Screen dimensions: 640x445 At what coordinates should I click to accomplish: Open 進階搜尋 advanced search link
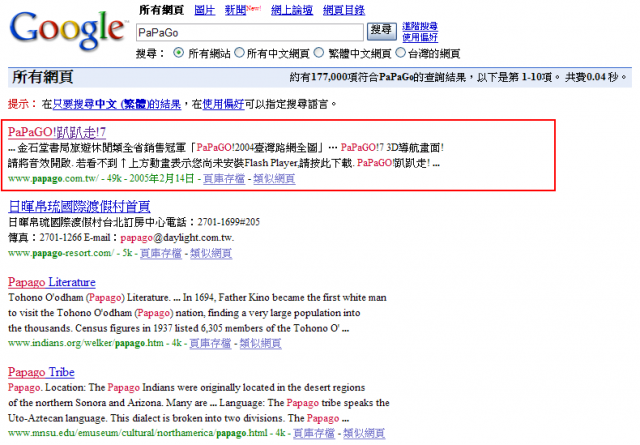[420, 27]
